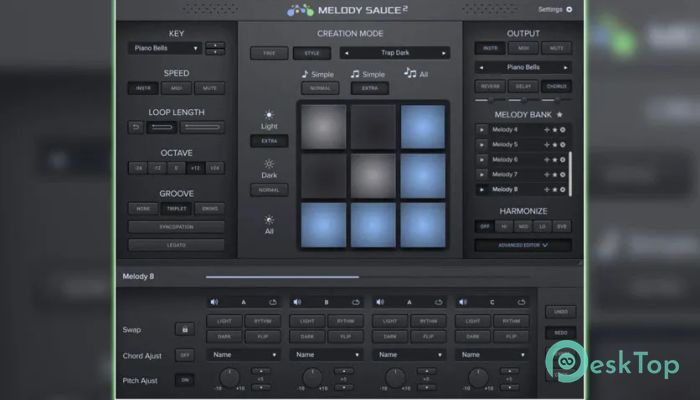Image resolution: width=700 pixels, height=400 pixels.
Task: Set Harmonize to 8VB
Action: coord(562,226)
